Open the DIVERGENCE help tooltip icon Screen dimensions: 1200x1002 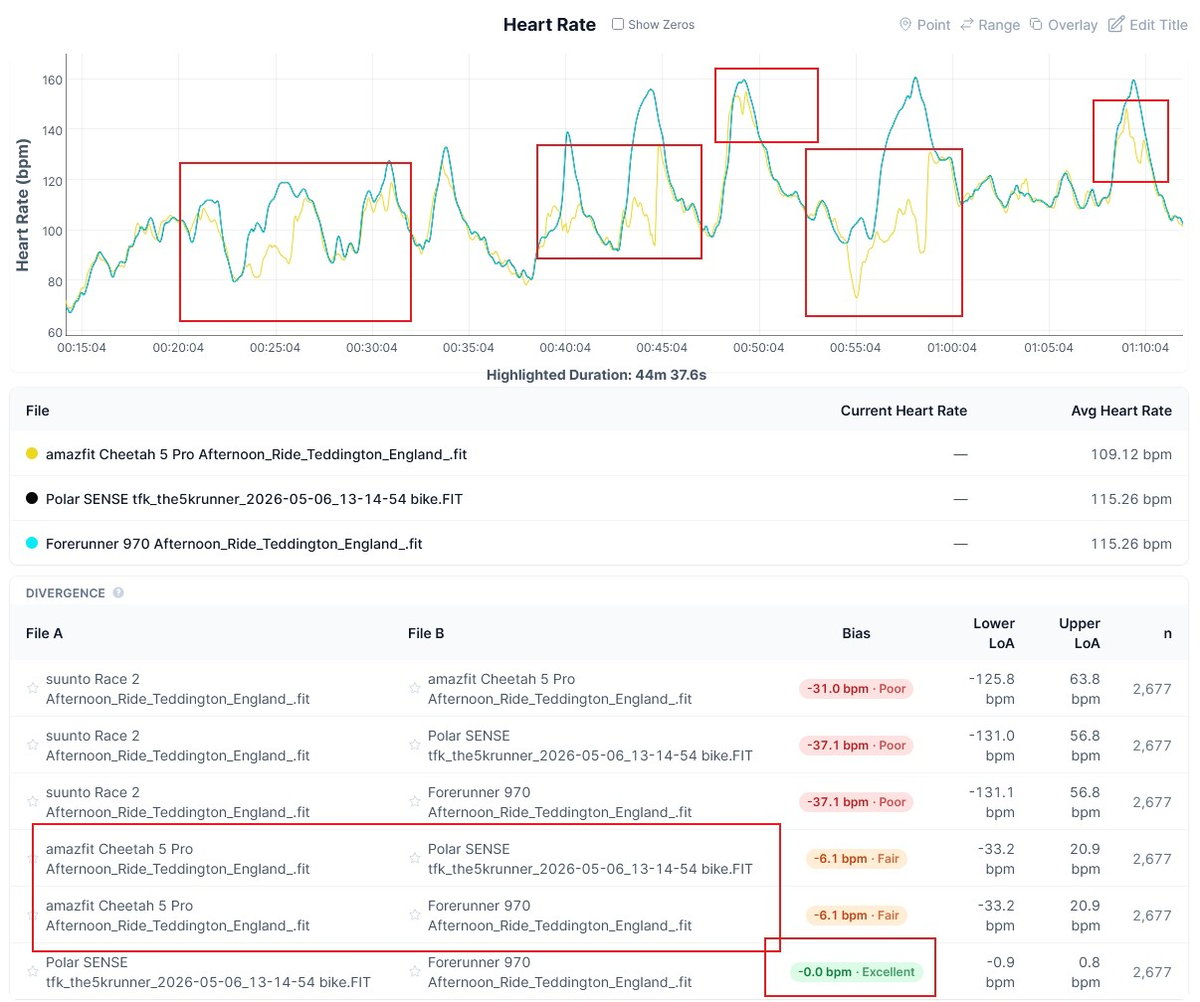(x=118, y=593)
